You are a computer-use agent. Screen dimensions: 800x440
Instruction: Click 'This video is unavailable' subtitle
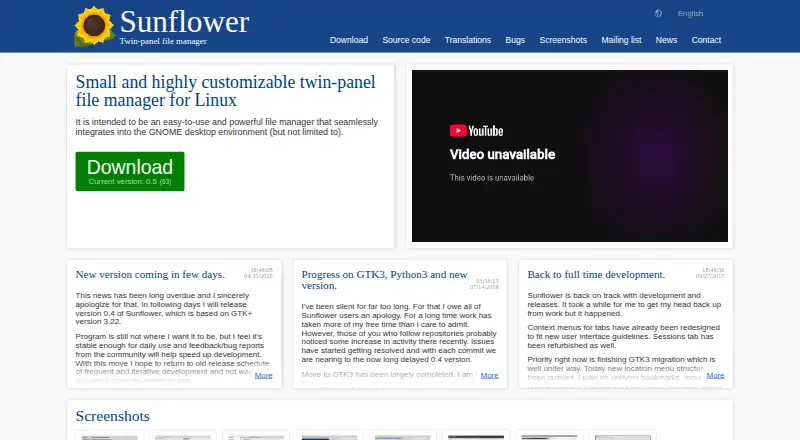[x=492, y=178]
